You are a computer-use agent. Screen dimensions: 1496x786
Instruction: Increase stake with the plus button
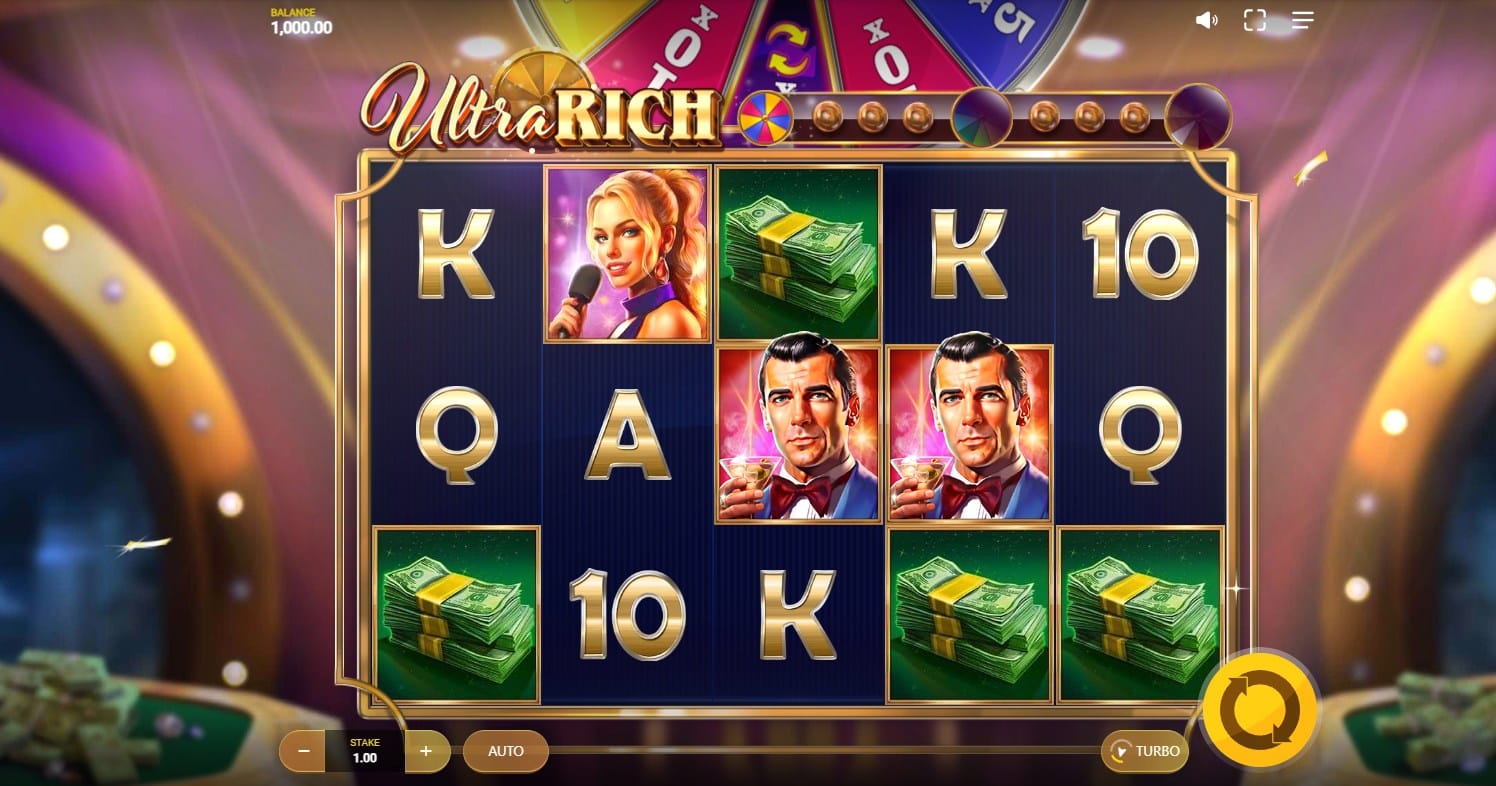(x=427, y=751)
